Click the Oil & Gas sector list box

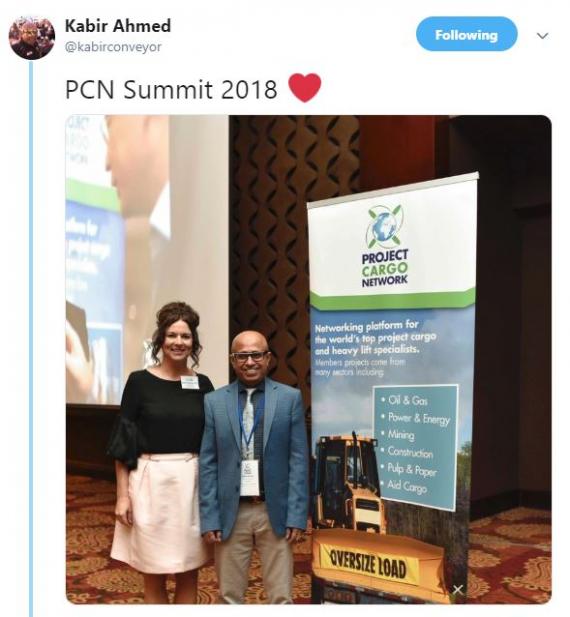pyautogui.click(x=415, y=446)
